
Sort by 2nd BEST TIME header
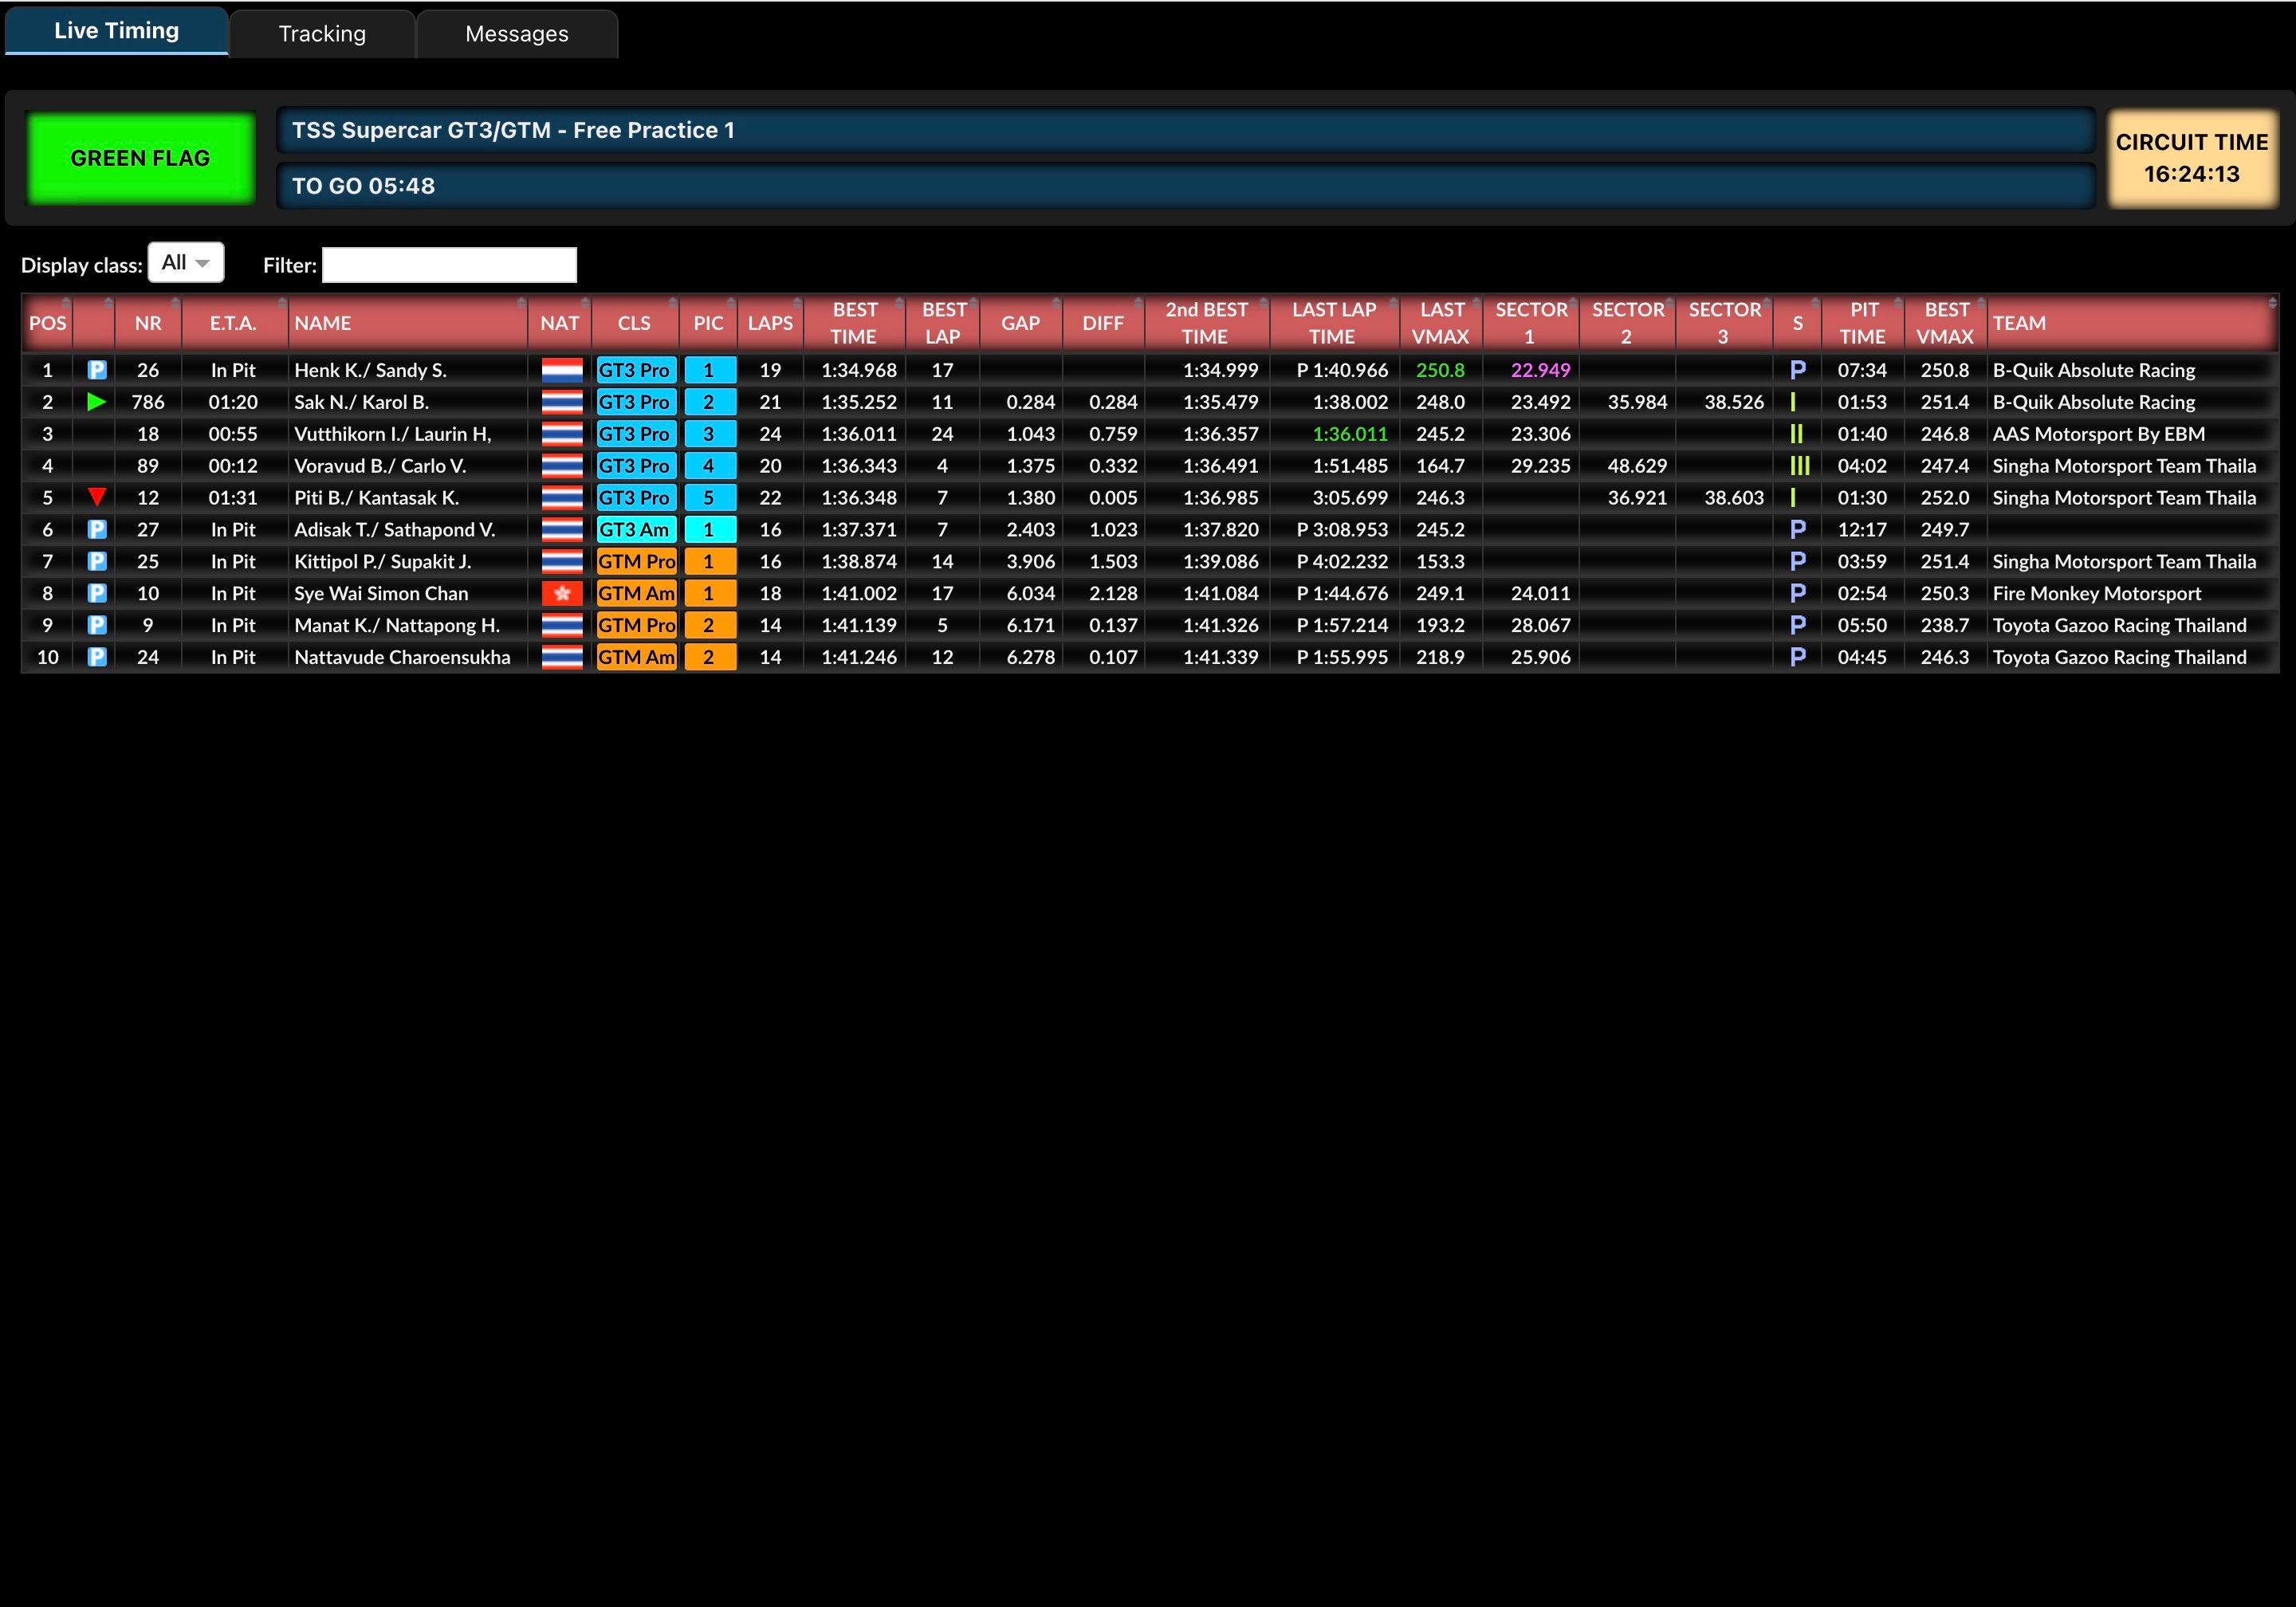click(x=1206, y=323)
